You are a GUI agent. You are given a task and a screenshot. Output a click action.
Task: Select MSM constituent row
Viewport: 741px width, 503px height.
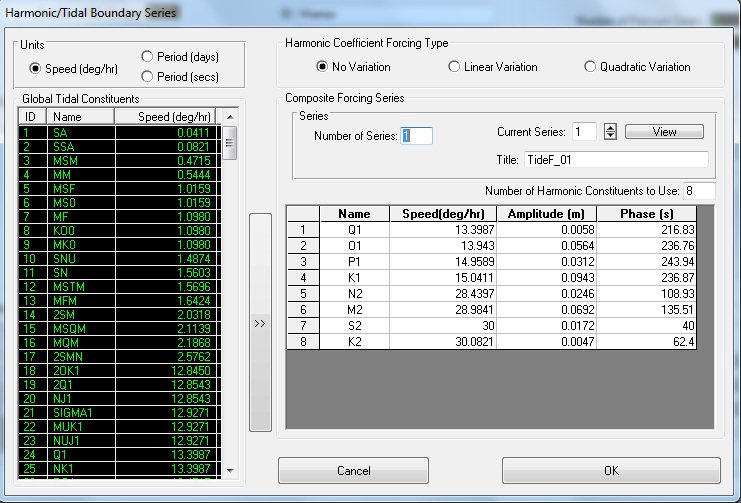119,161
